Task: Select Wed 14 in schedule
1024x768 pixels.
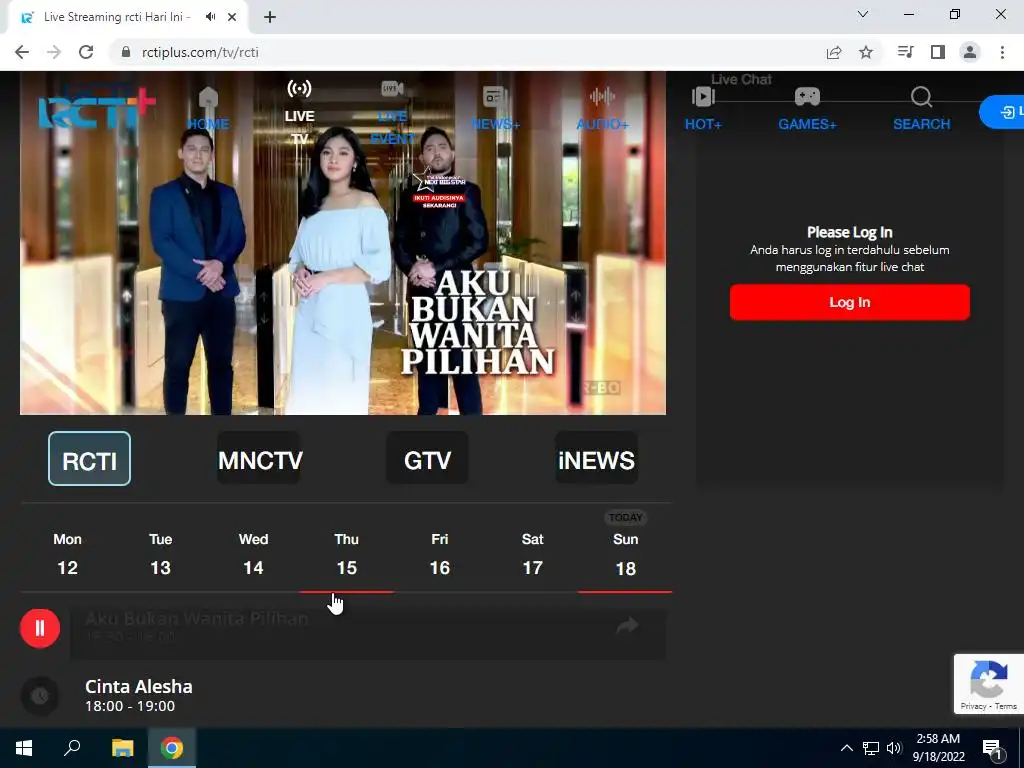Action: tap(253, 554)
